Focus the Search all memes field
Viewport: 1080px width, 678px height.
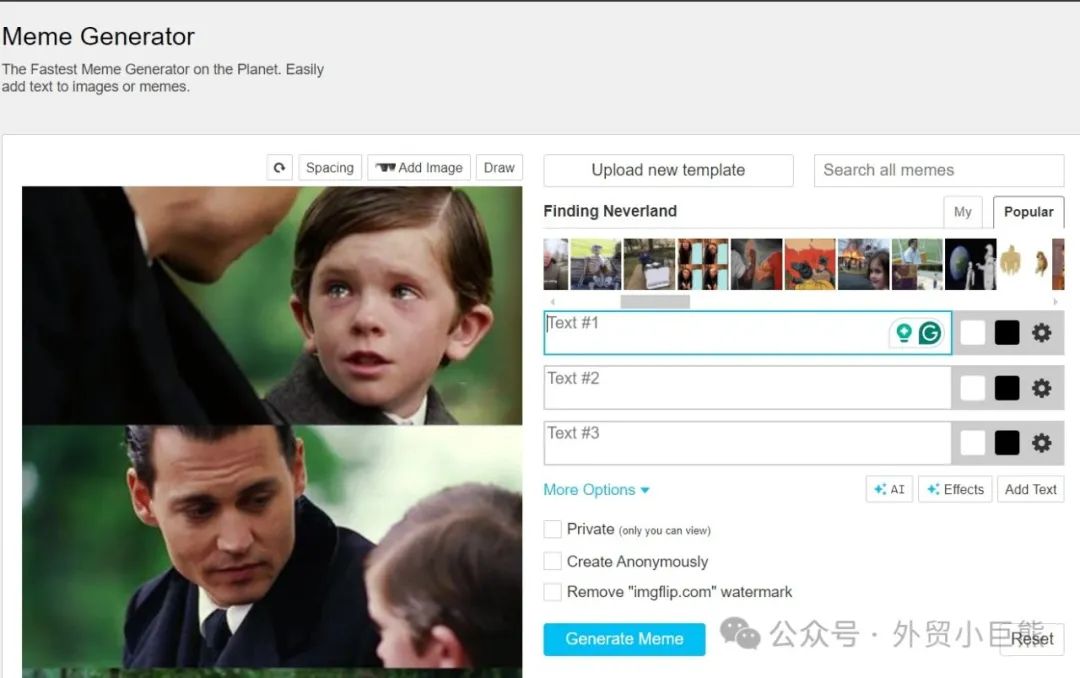939,170
